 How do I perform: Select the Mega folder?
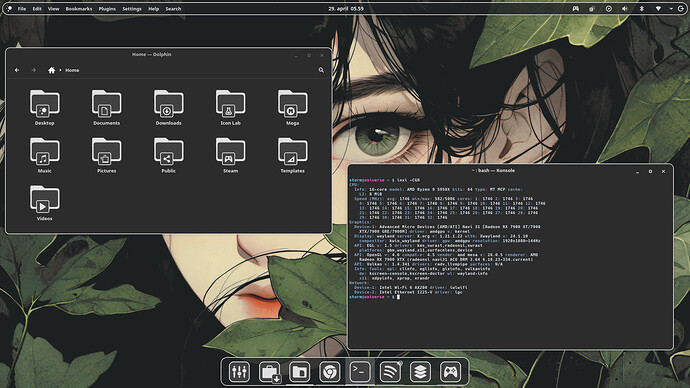click(x=293, y=108)
